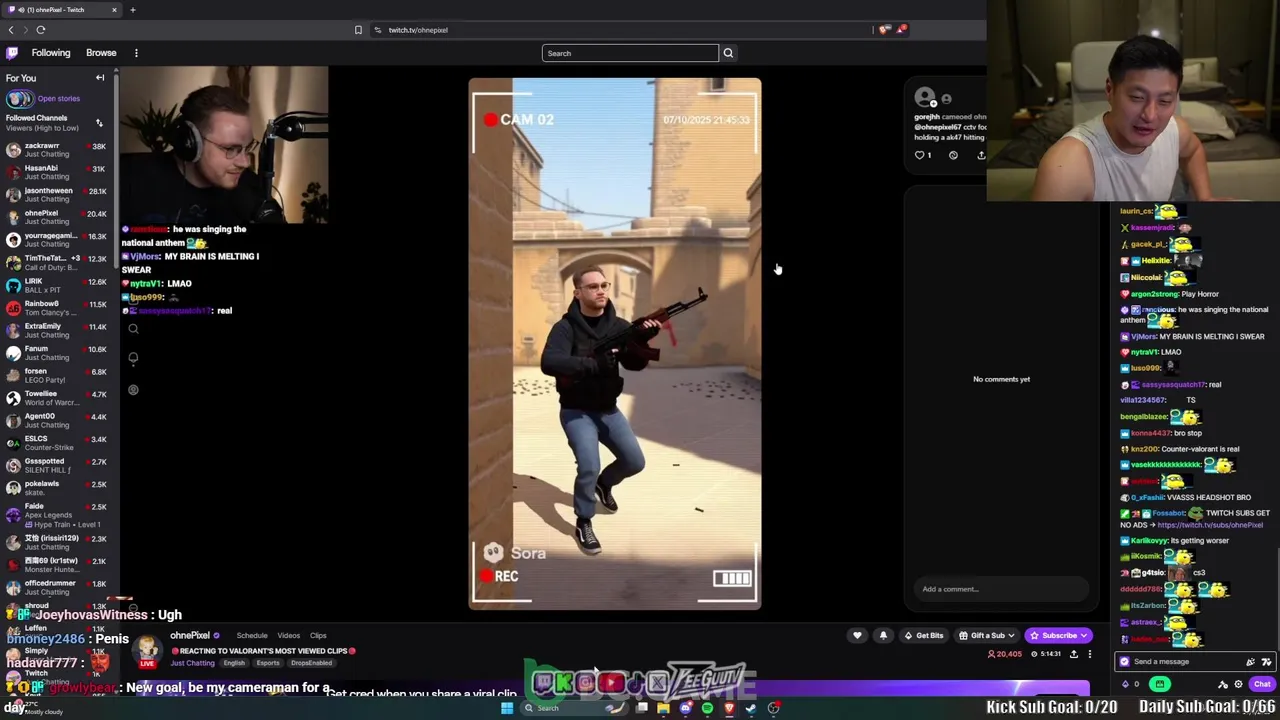
Task: Share the stream via upload icon
Action: point(1074,654)
